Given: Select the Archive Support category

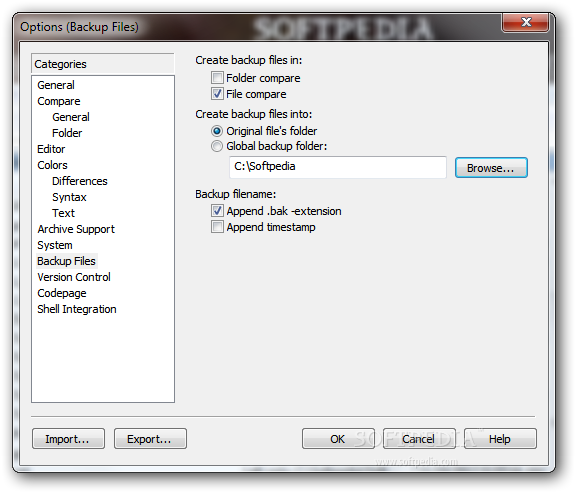Looking at the screenshot, I should click(76, 229).
